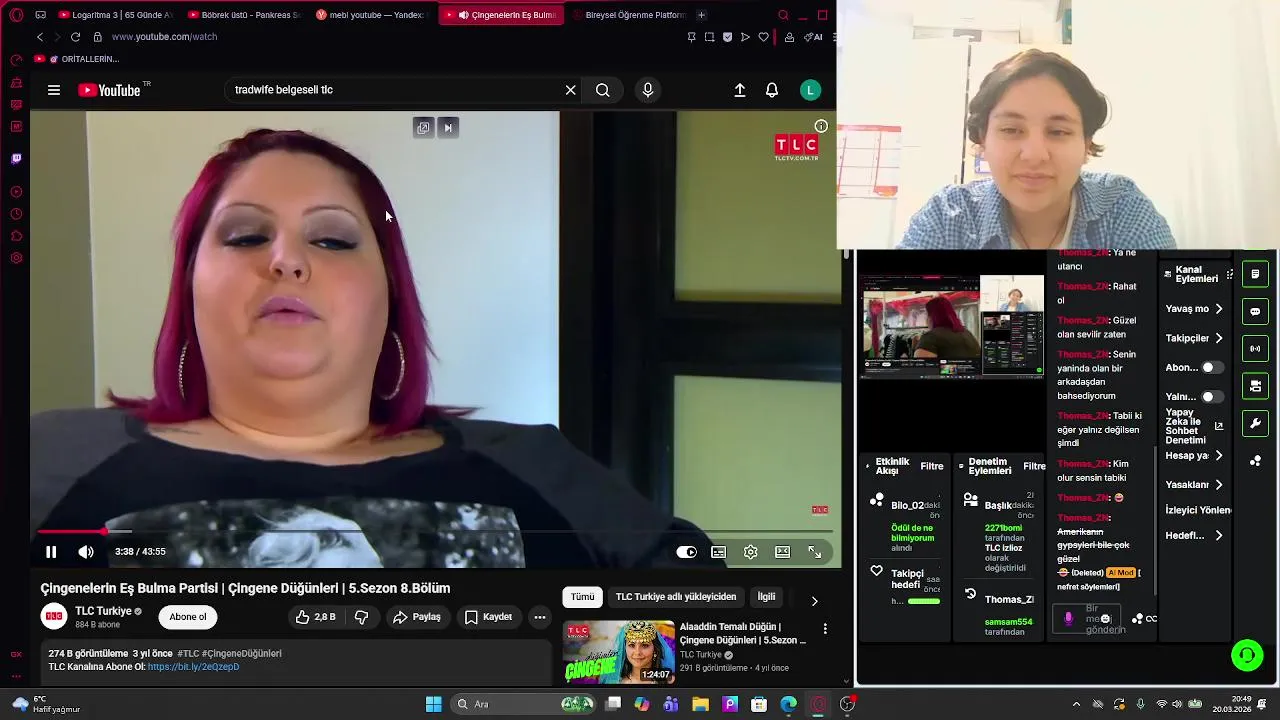Click the Etkinlik Akışı Filtre button
Image resolution: width=1280 pixels, height=720 pixels.
pyautogui.click(x=932, y=466)
